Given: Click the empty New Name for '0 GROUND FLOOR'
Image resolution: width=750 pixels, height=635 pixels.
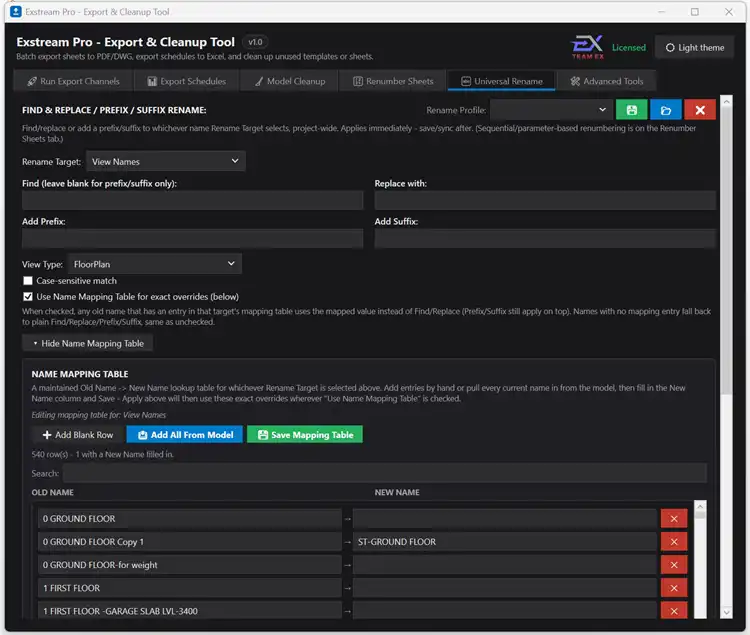Looking at the screenshot, I should coord(505,519).
